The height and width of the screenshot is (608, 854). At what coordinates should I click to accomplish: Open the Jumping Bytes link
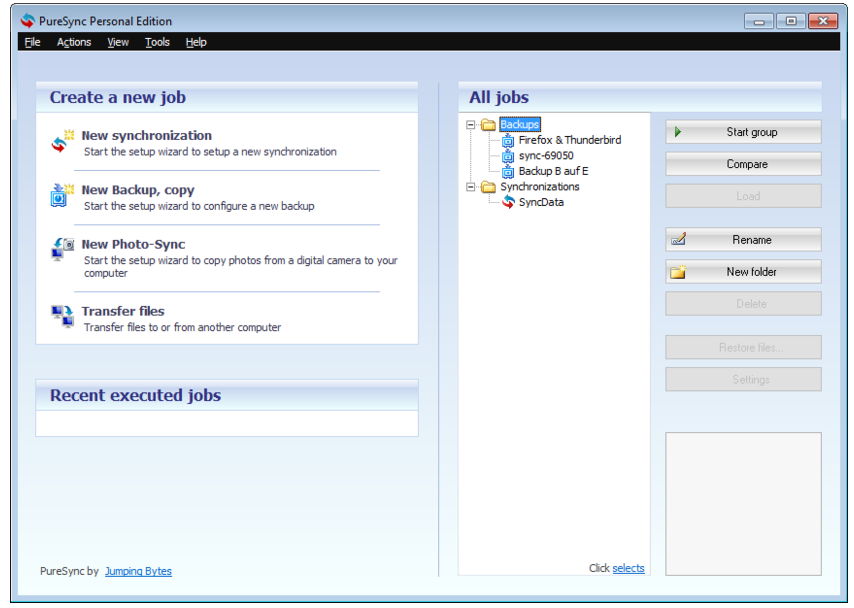tap(138, 571)
